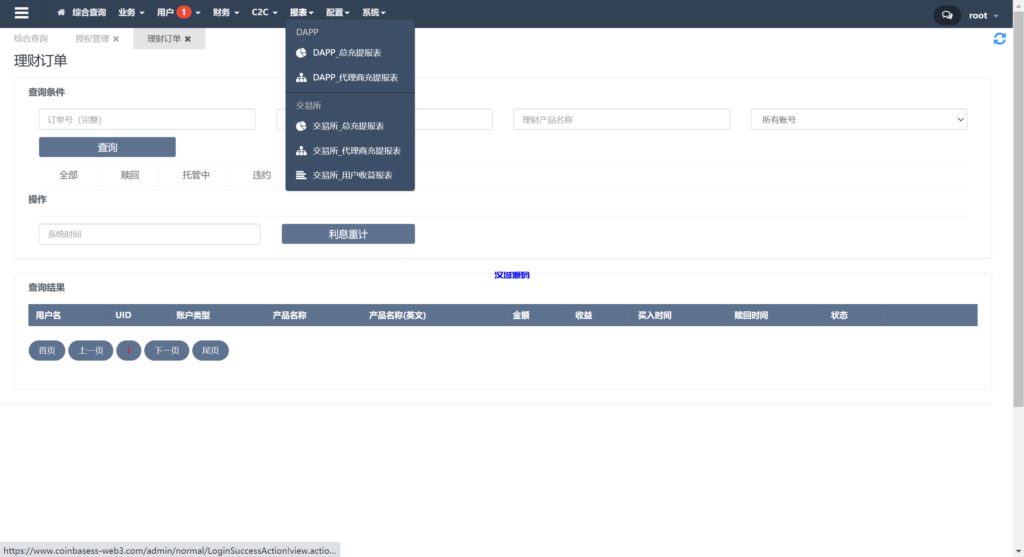The image size is (1024, 557).
Task: Click hierarchy icon for 交易所_代理商充提报表
Action: [x=301, y=151]
